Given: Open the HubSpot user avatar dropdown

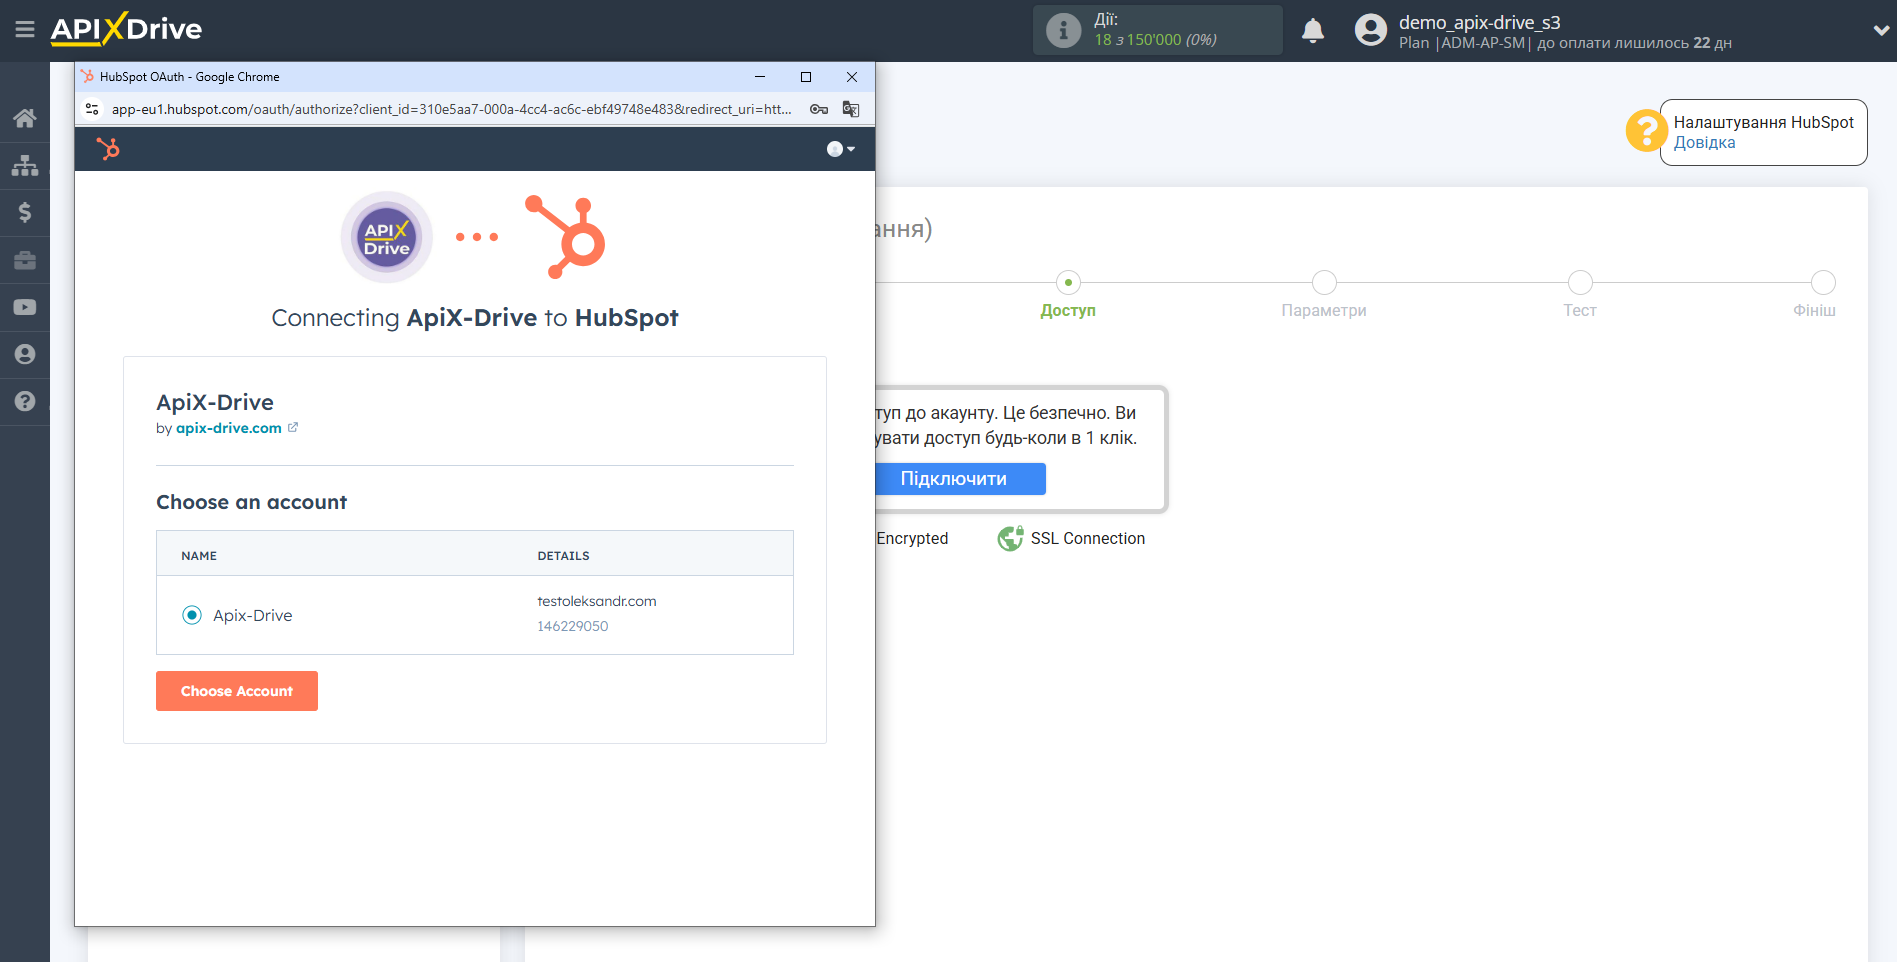Looking at the screenshot, I should (x=840, y=149).
